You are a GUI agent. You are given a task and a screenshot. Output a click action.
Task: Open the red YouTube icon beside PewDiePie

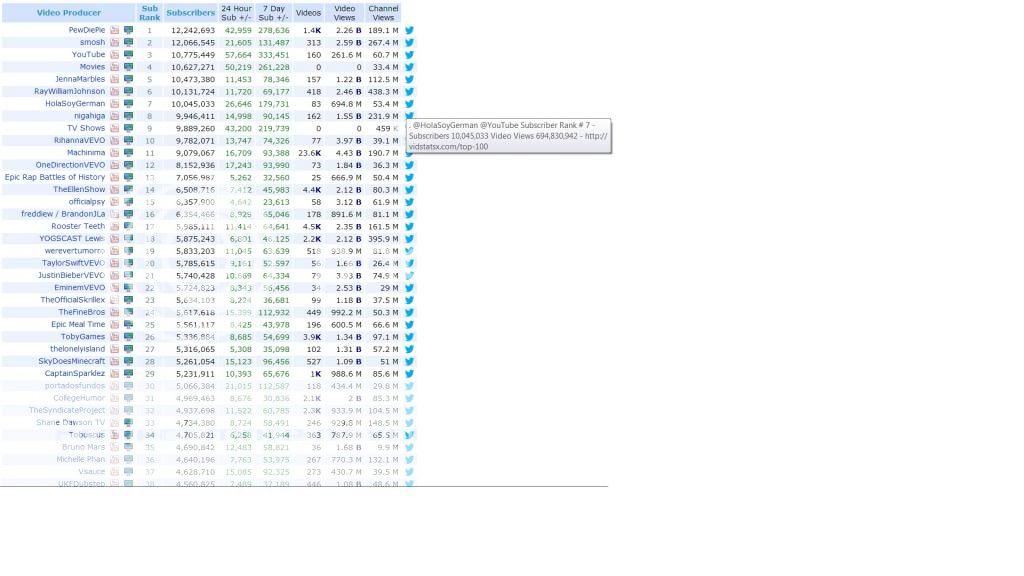pos(115,30)
